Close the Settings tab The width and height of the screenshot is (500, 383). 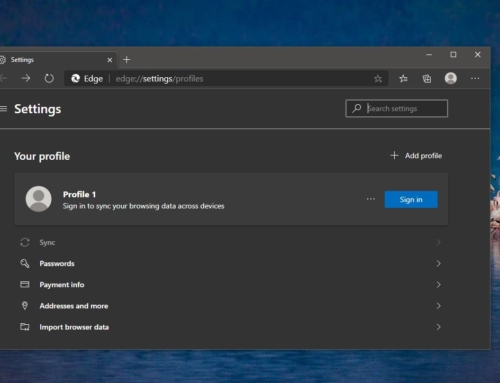pos(110,60)
